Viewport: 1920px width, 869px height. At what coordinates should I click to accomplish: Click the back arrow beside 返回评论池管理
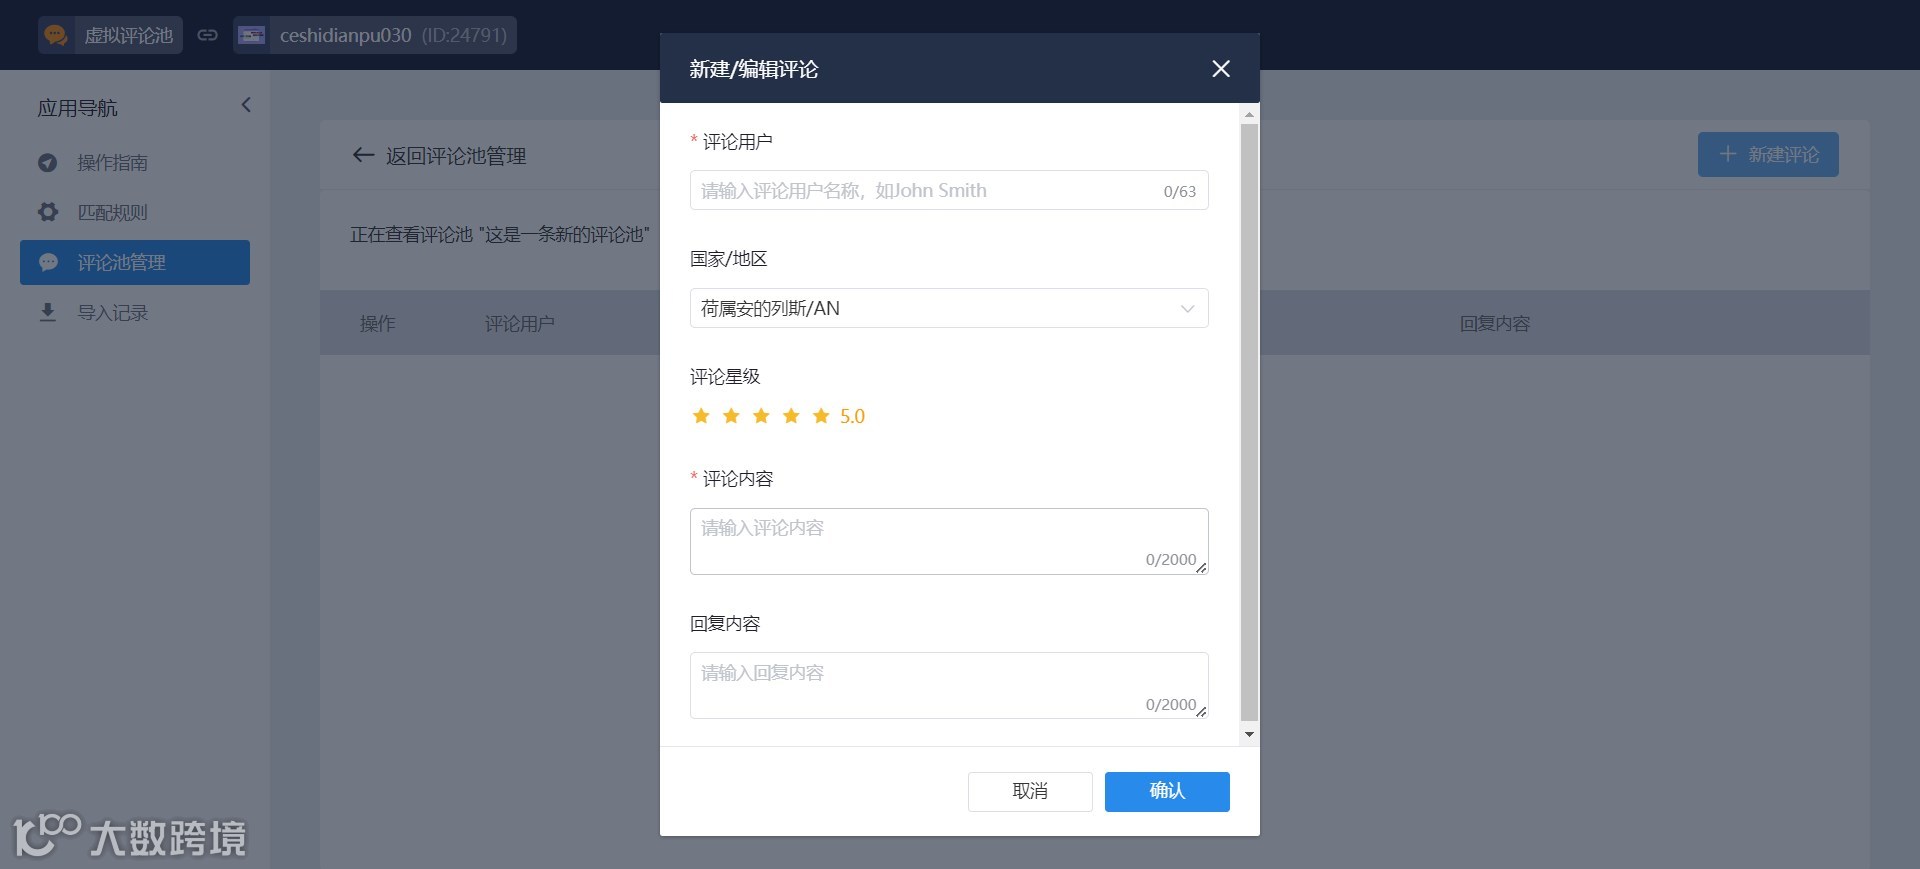[363, 155]
